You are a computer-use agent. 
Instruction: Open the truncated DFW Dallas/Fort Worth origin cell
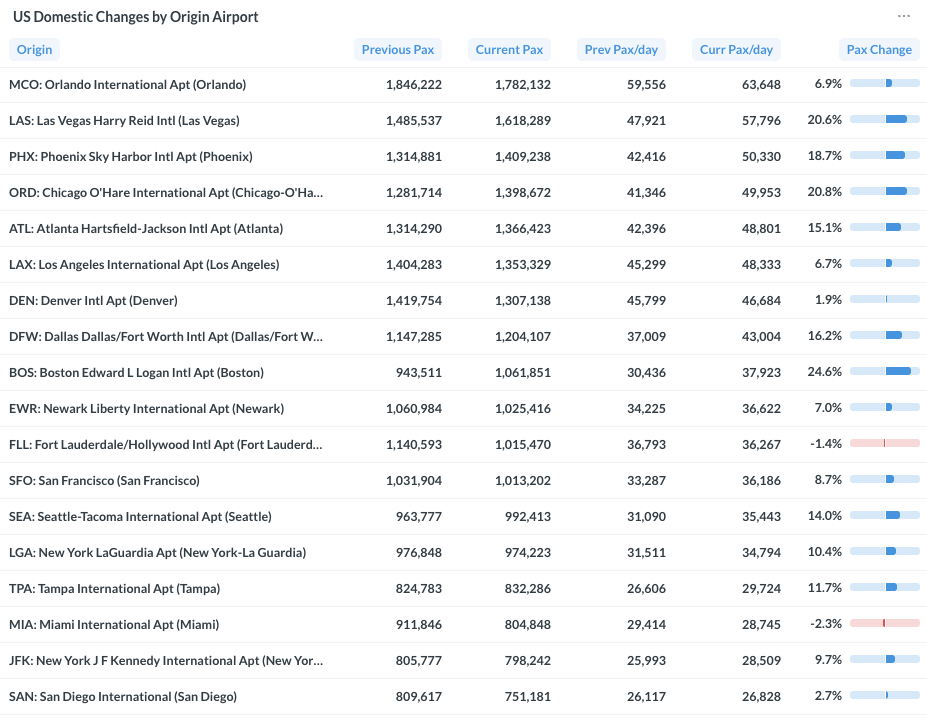click(165, 337)
